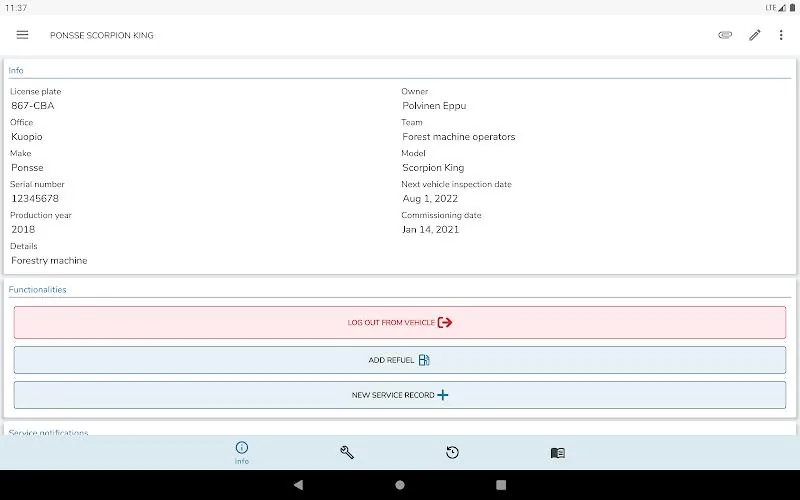This screenshot has width=800, height=500.
Task: Create a new service record
Action: [399, 395]
